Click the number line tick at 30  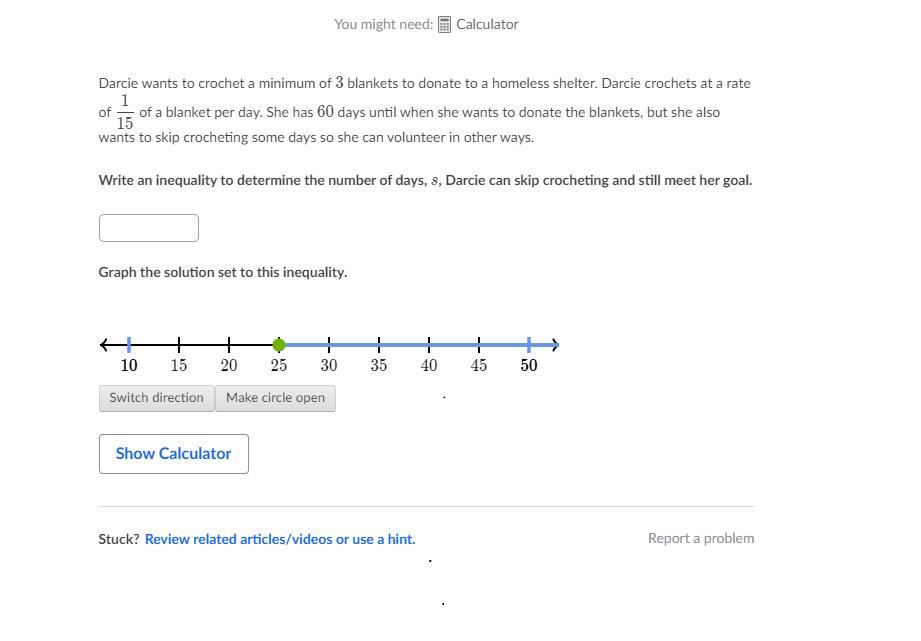(x=329, y=345)
